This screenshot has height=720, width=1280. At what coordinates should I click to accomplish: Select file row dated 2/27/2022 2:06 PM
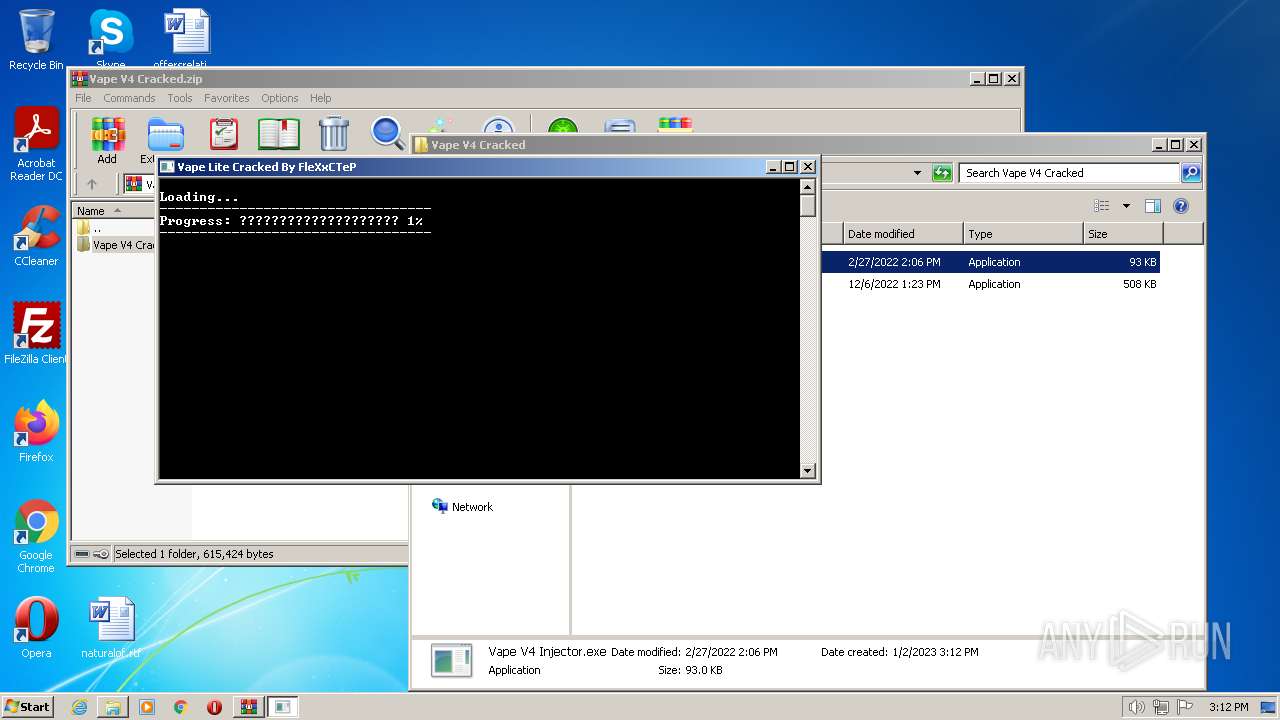pyautogui.click(x=990, y=262)
